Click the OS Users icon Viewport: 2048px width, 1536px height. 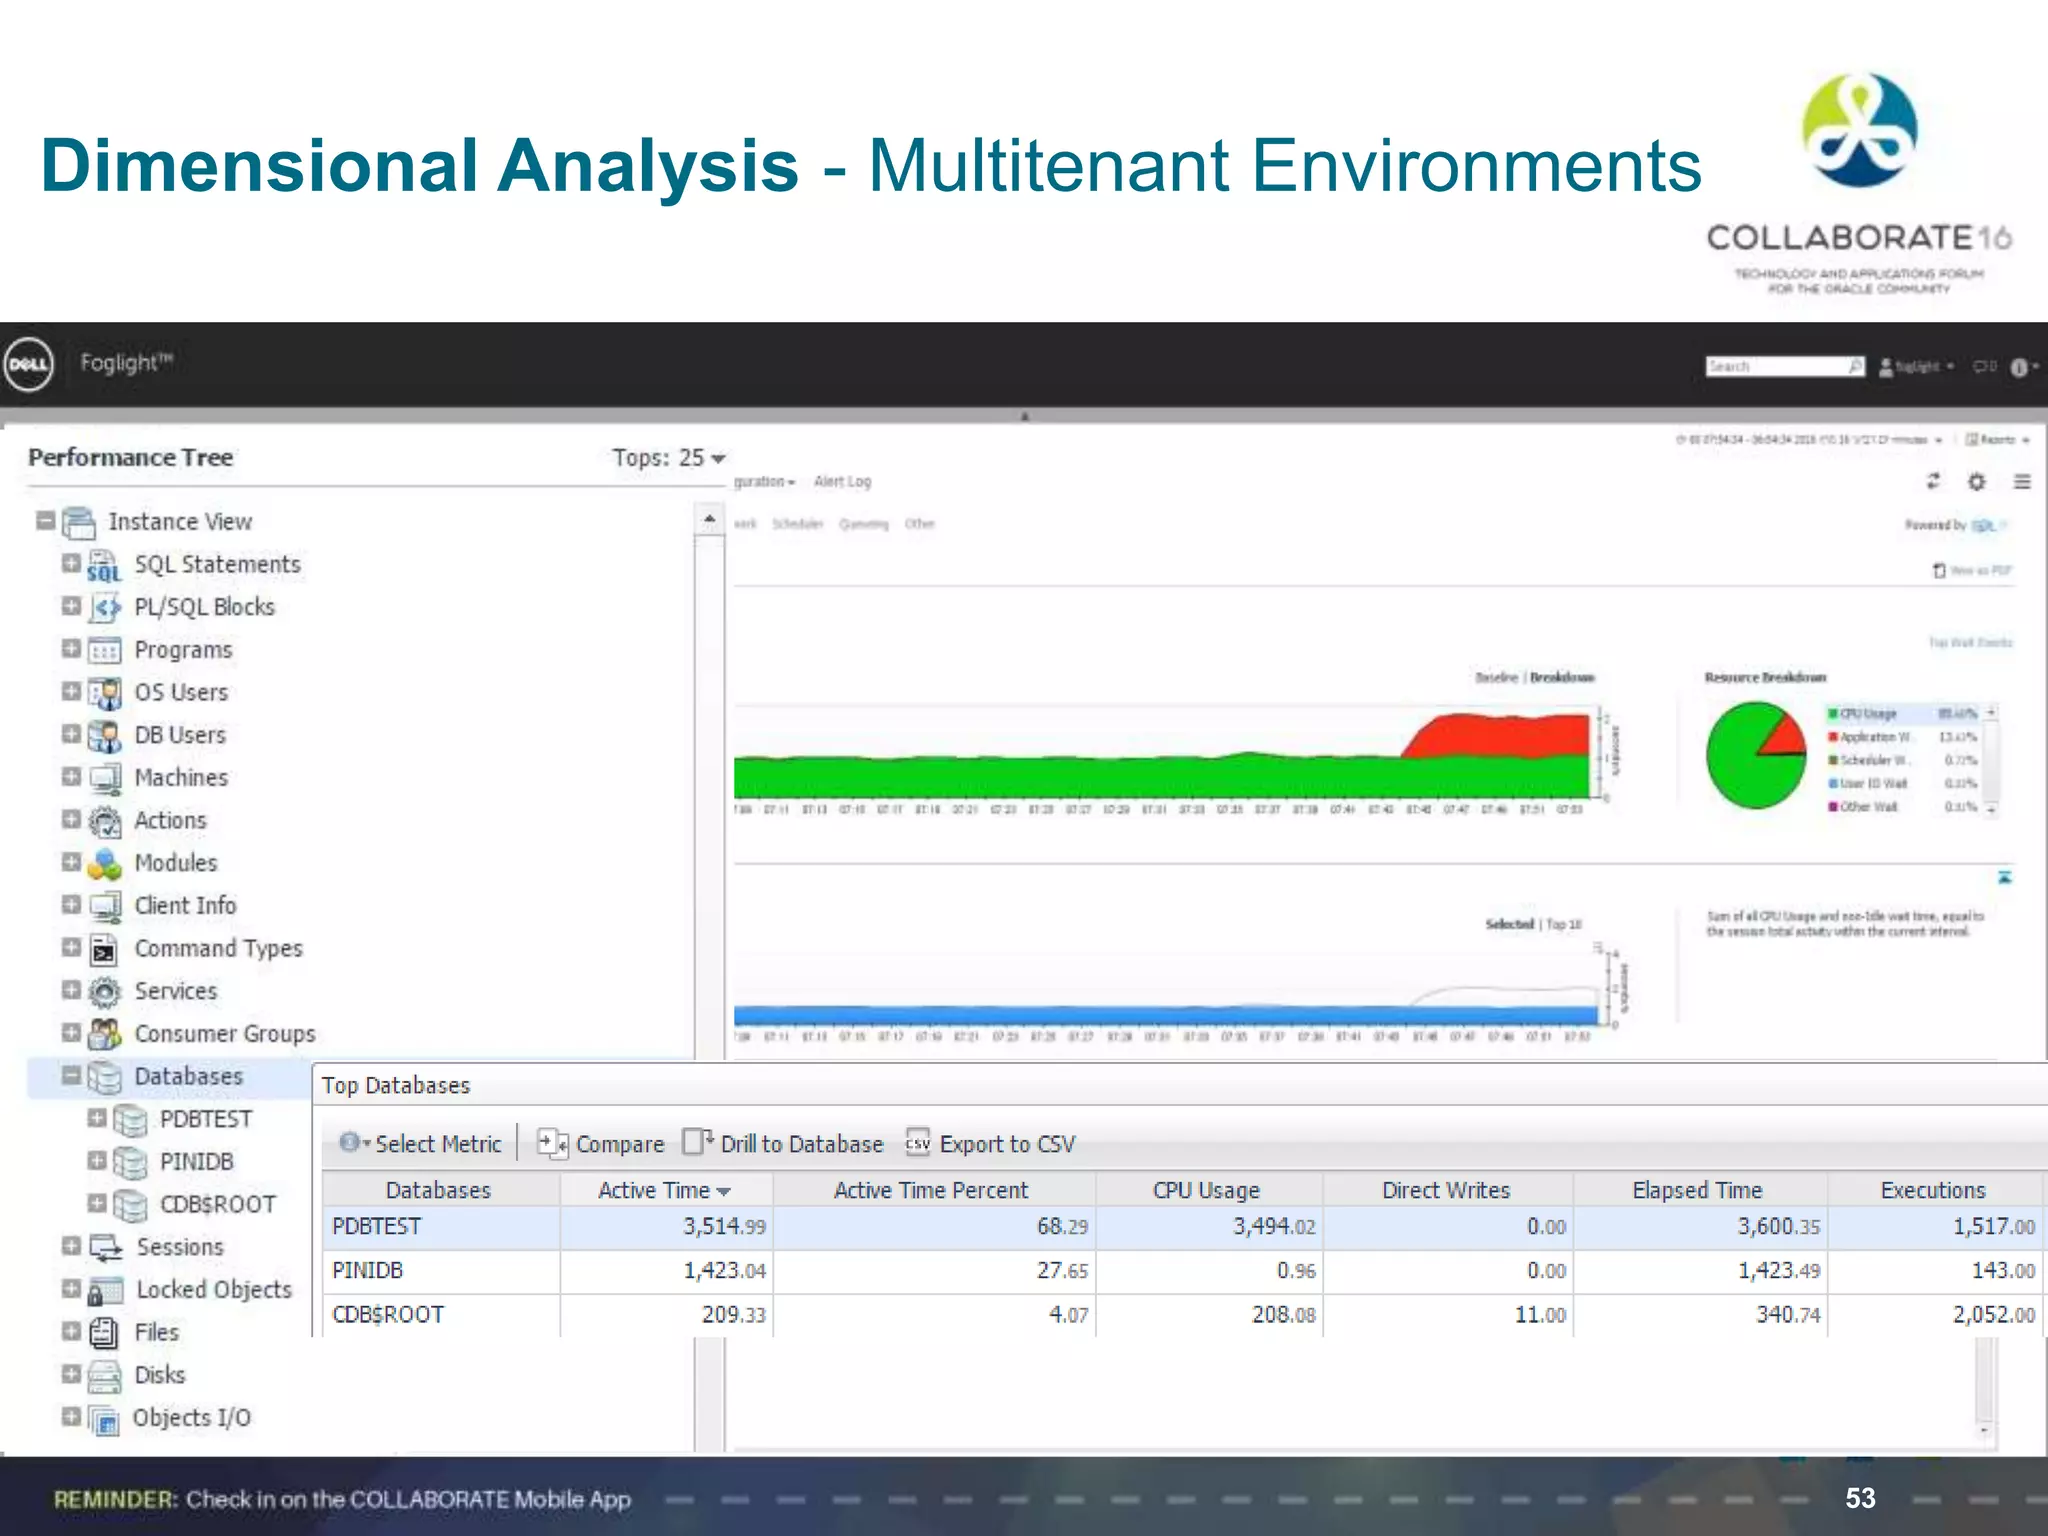pos(104,693)
